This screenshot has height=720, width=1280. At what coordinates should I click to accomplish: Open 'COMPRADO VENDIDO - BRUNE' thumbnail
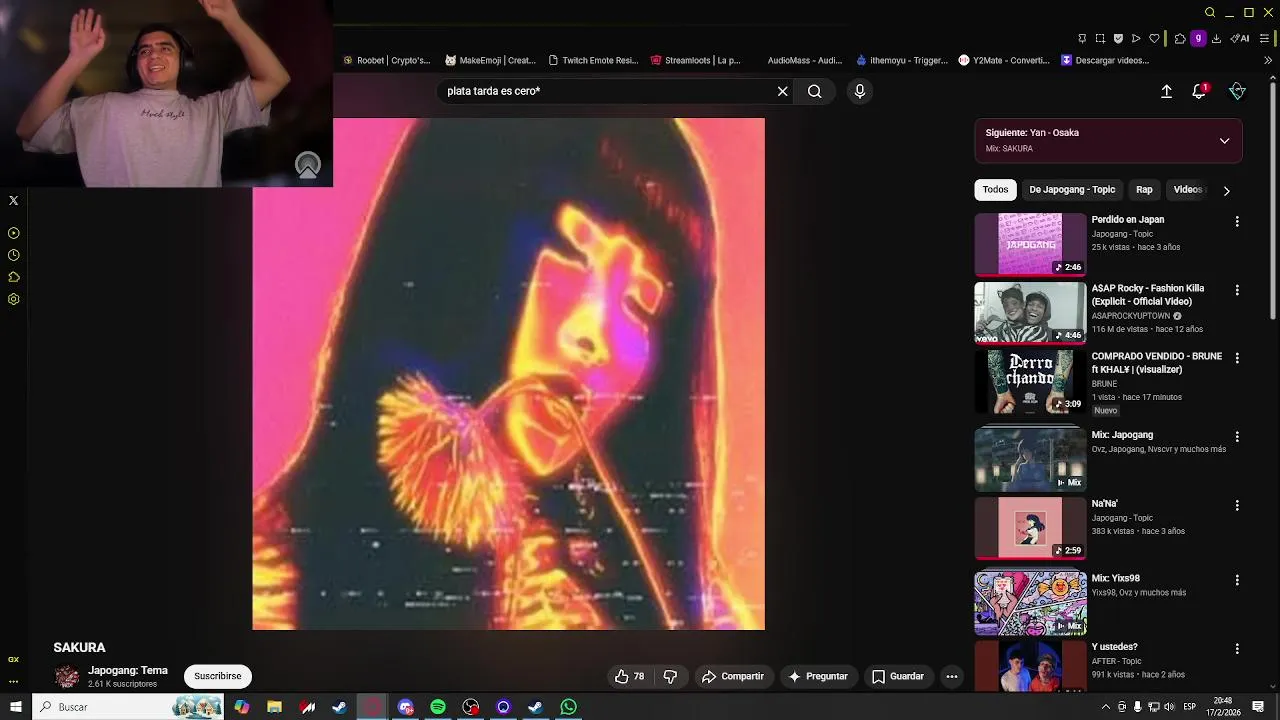(1030, 381)
